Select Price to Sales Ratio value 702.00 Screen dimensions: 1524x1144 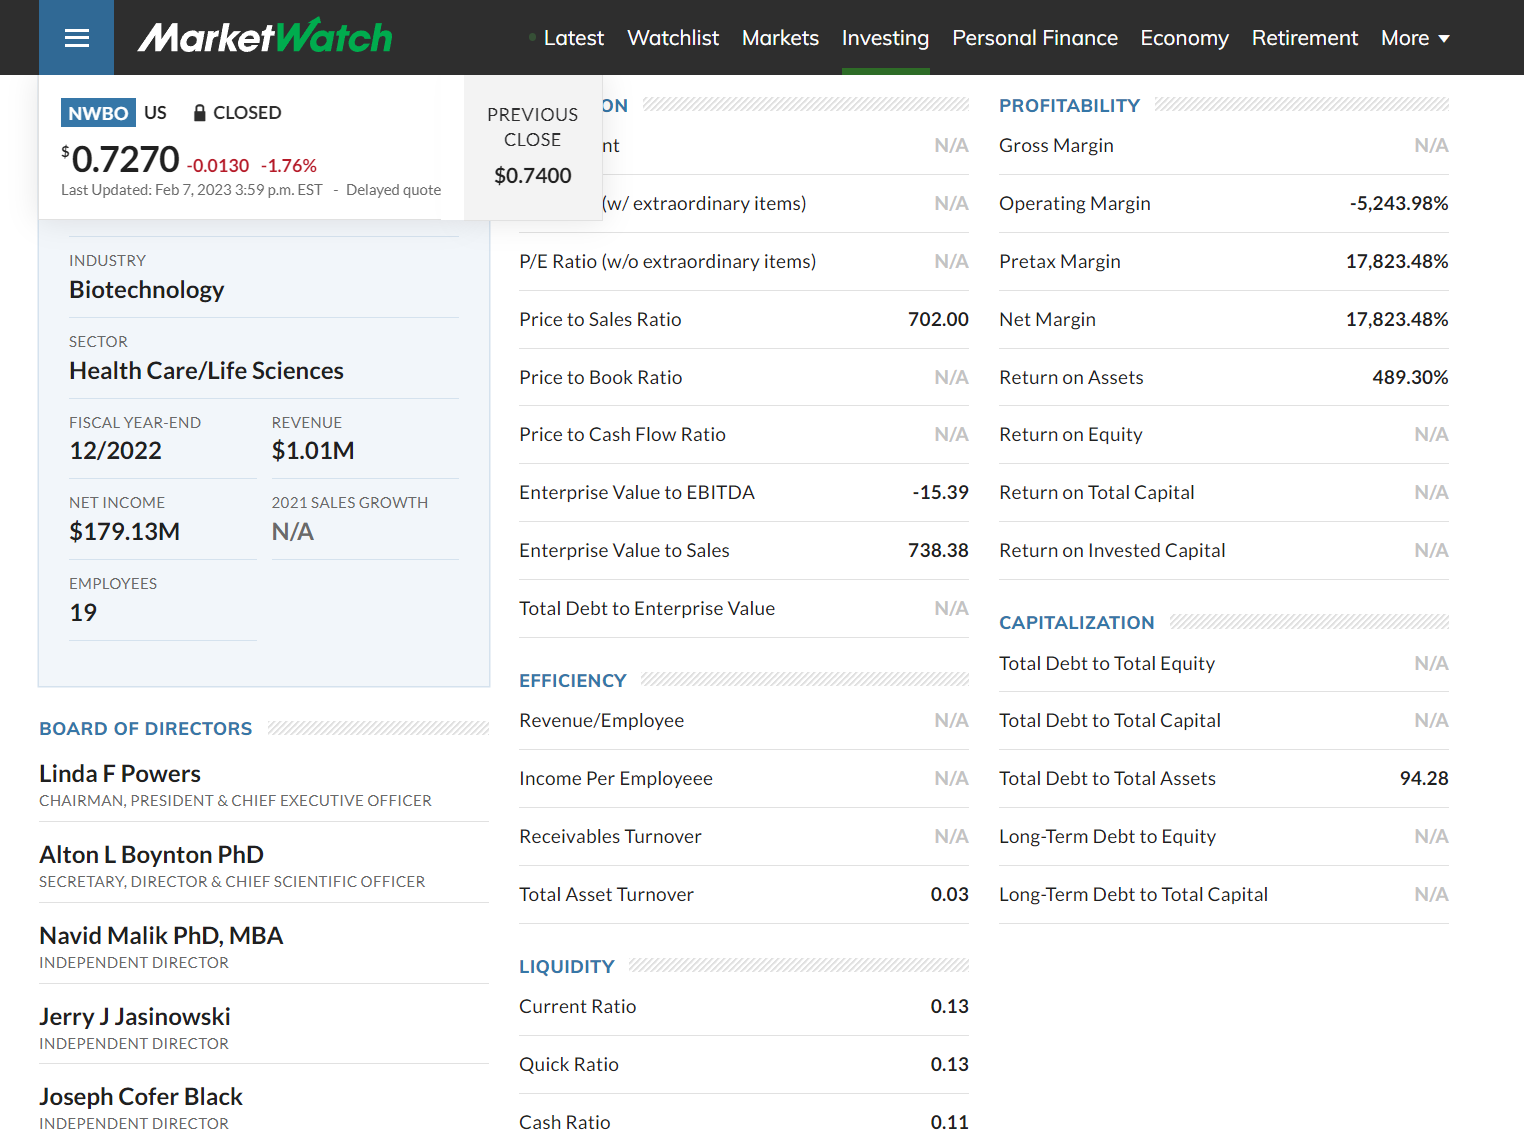pos(938,319)
